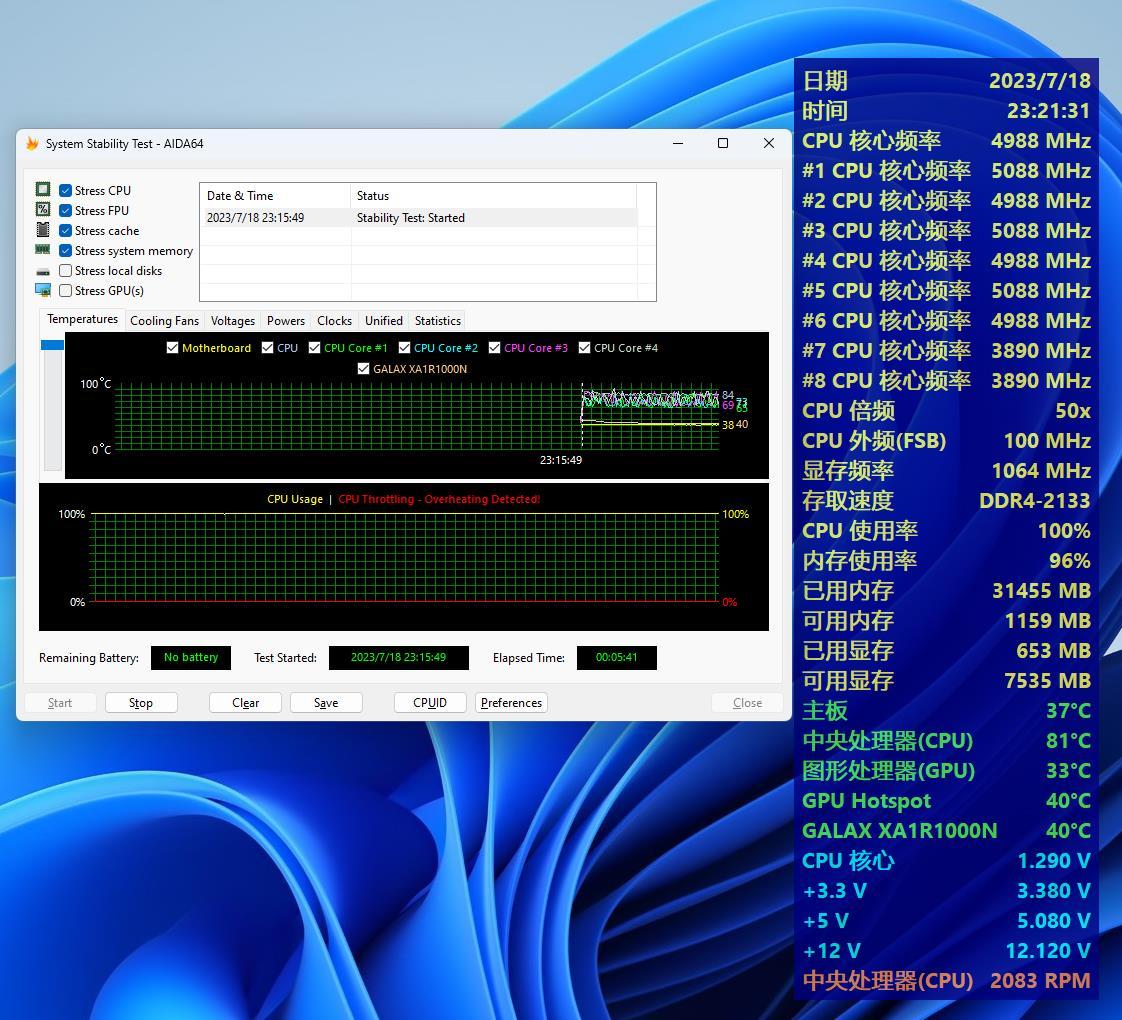
Task: Click the '50x' CPU multiplier value
Action: click(x=1073, y=411)
